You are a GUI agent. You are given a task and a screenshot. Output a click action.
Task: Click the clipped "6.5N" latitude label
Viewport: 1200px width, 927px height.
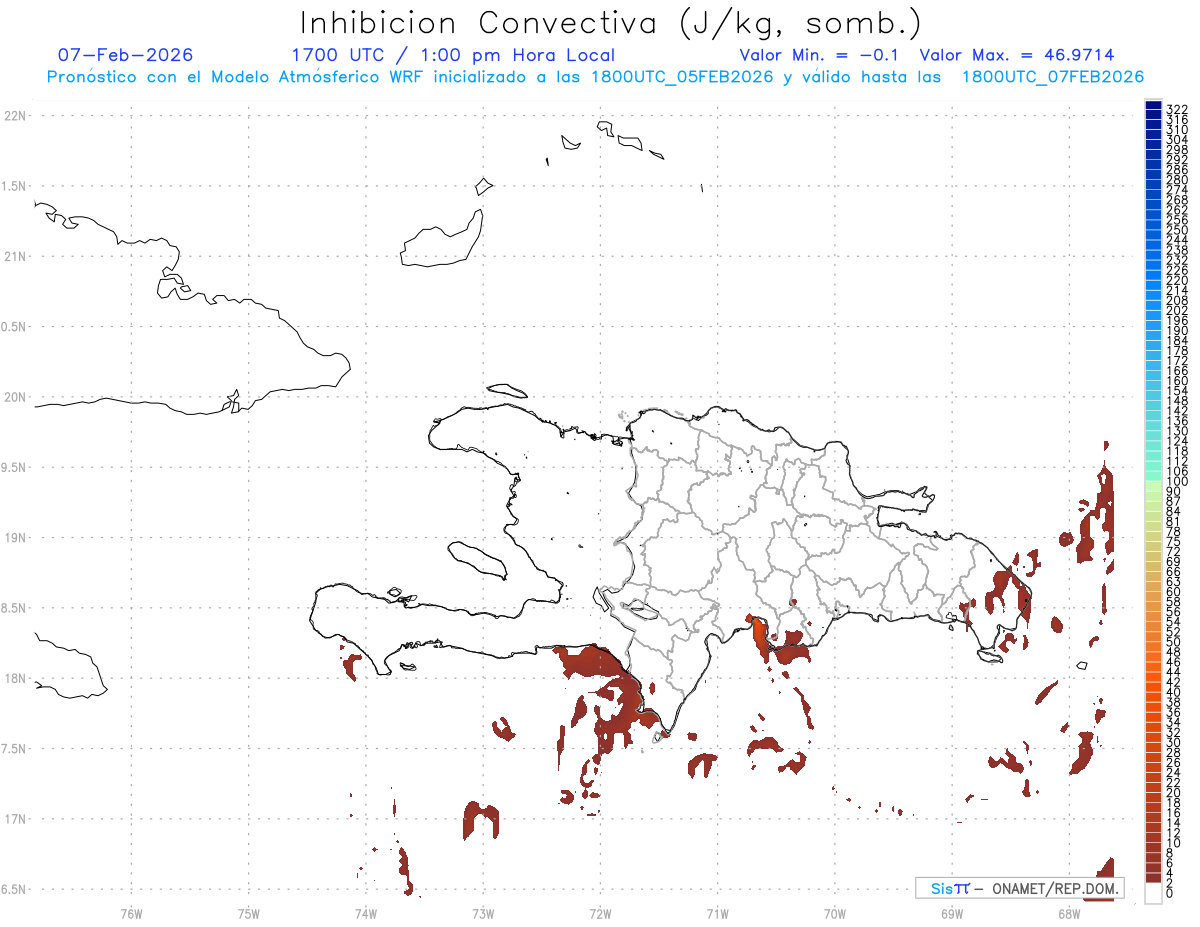click(14, 889)
